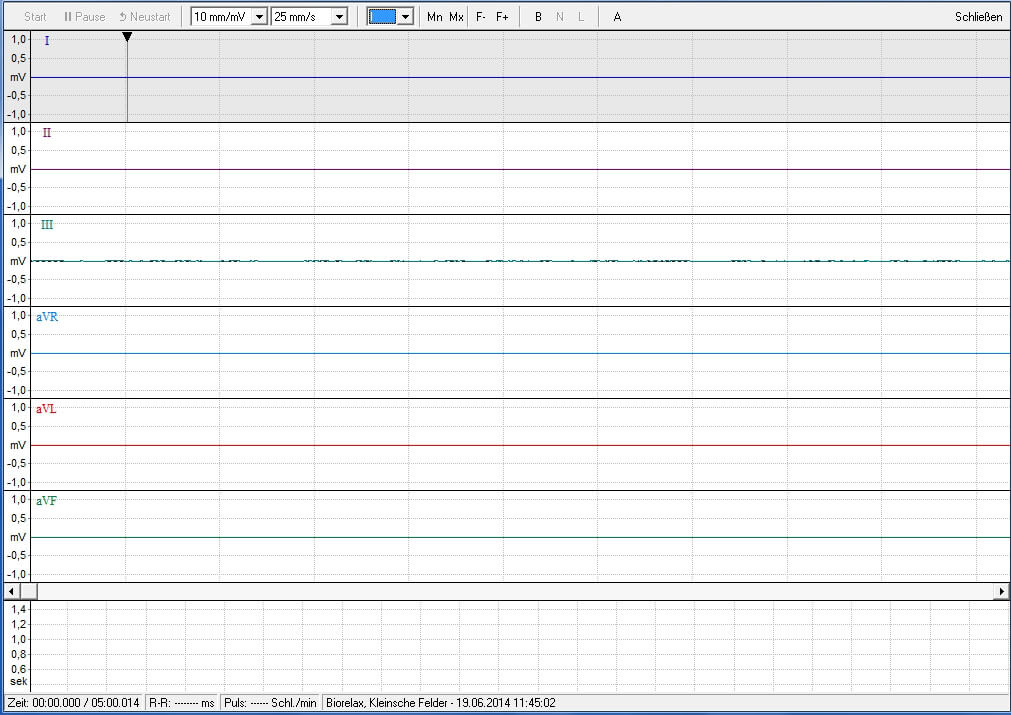1011x715 pixels.
Task: Select the aVR lead channel label
Action: [47, 317]
